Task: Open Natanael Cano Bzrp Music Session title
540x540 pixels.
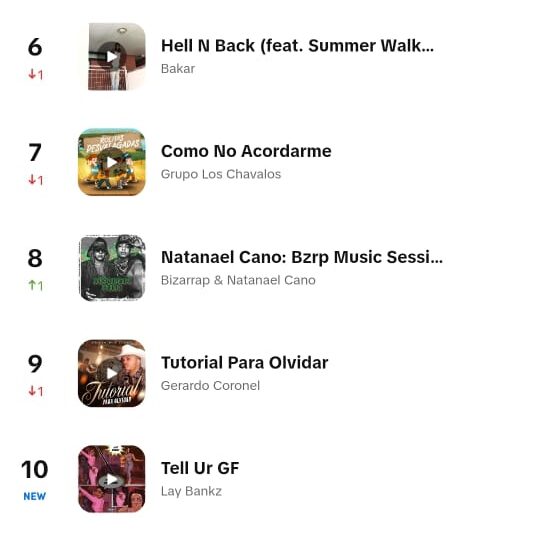Action: tap(302, 257)
